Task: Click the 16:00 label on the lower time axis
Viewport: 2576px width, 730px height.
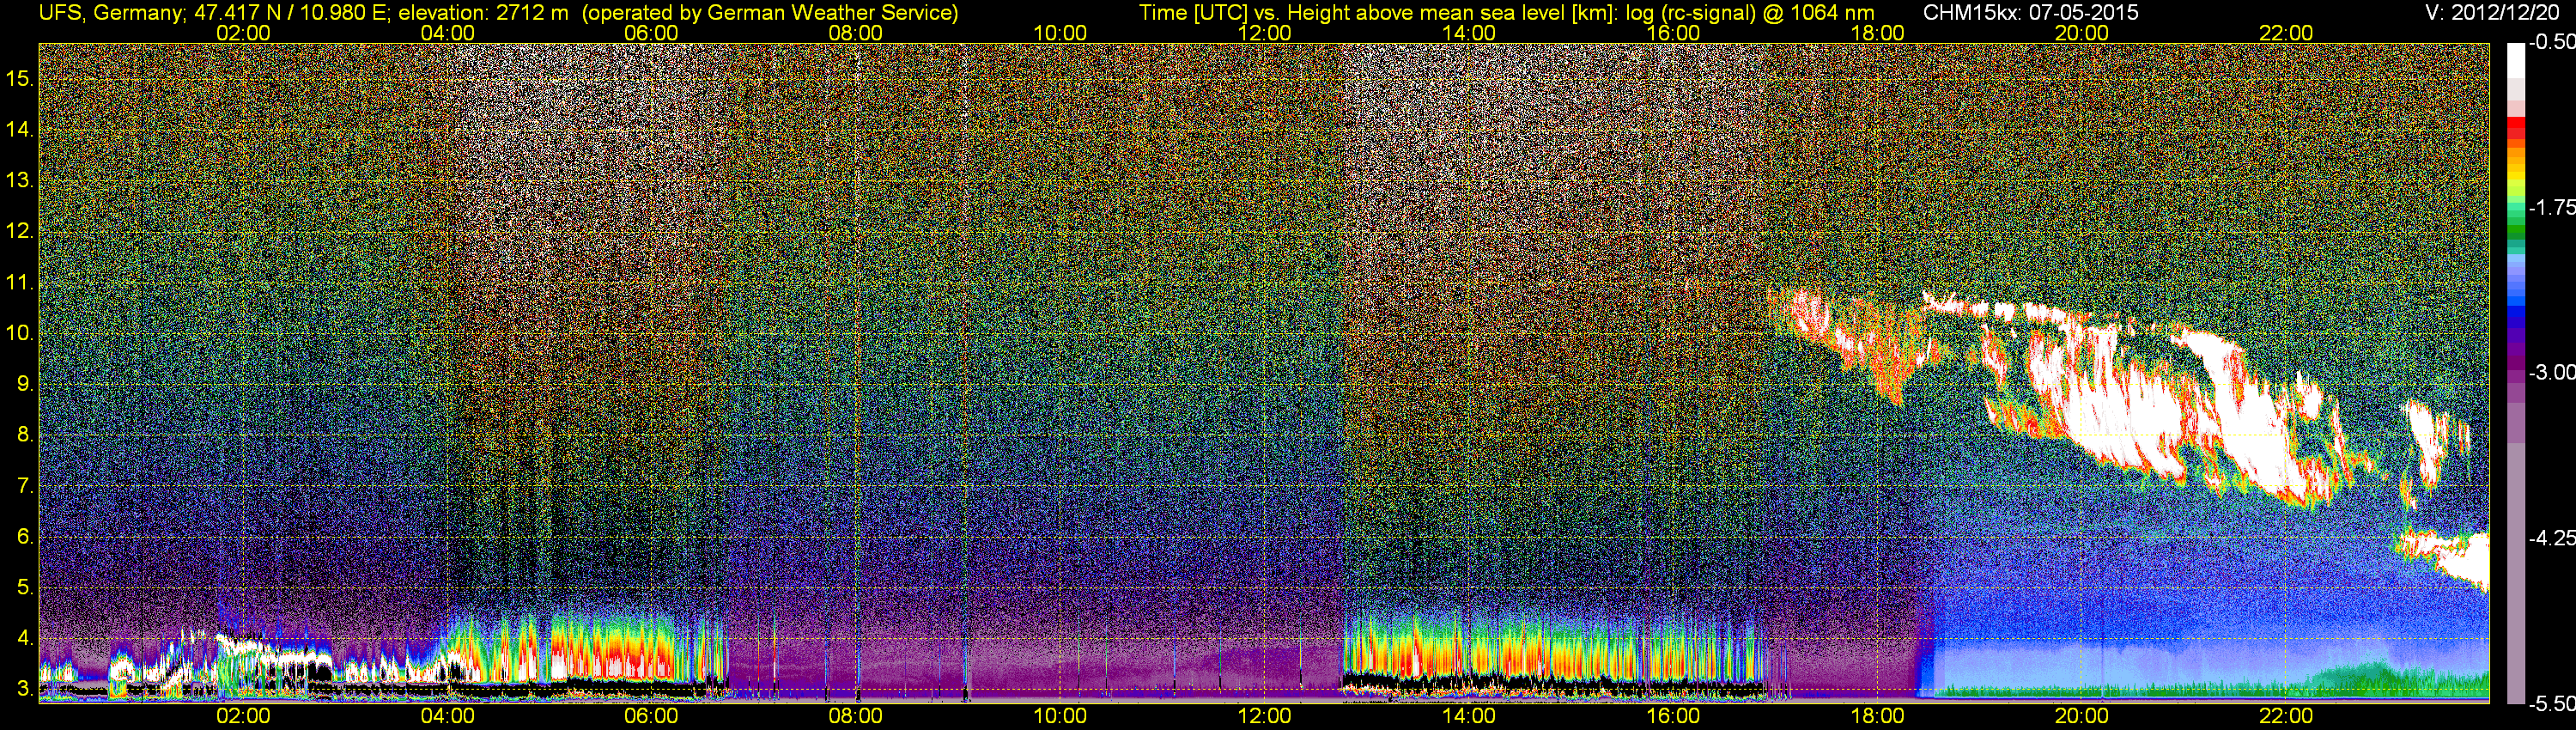Action: click(1673, 716)
